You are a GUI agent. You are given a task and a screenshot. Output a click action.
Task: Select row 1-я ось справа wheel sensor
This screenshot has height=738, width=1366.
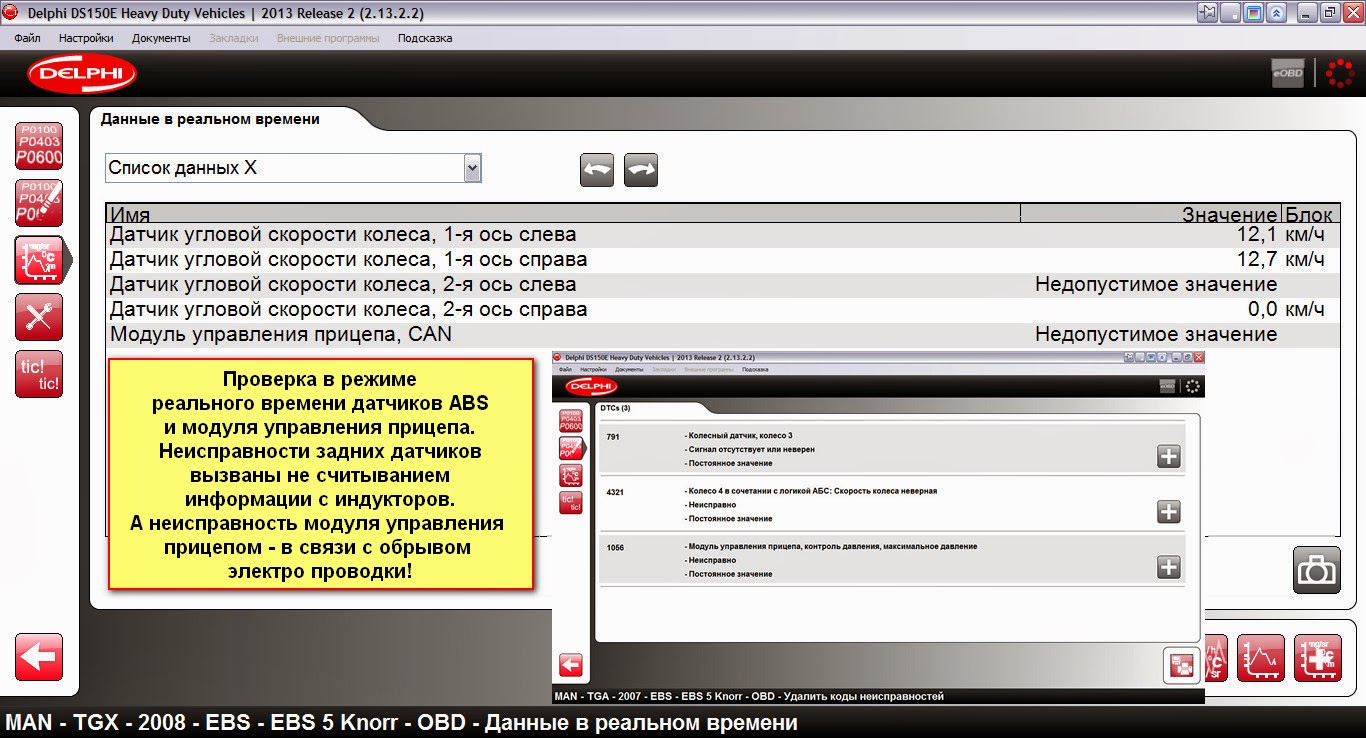coord(722,260)
